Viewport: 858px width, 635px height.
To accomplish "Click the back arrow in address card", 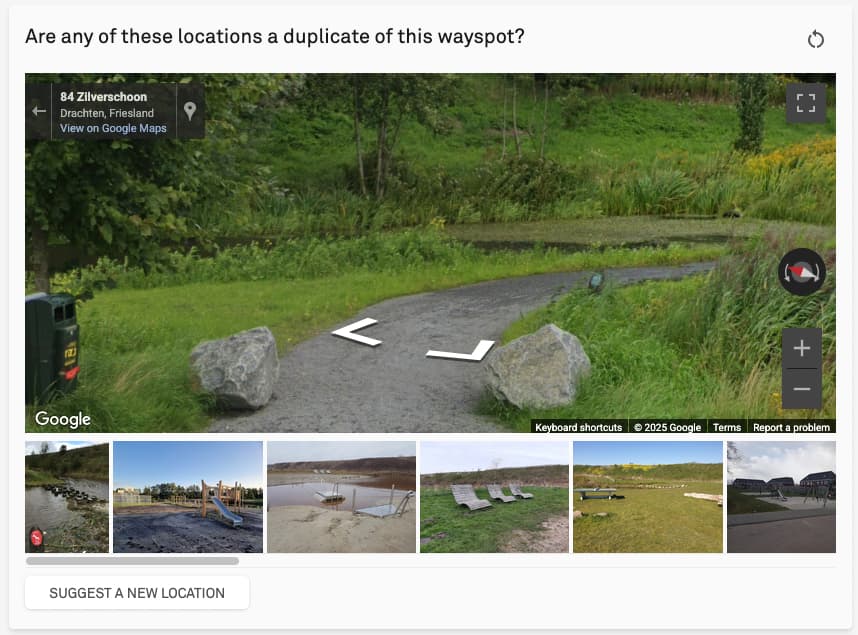I will [39, 111].
